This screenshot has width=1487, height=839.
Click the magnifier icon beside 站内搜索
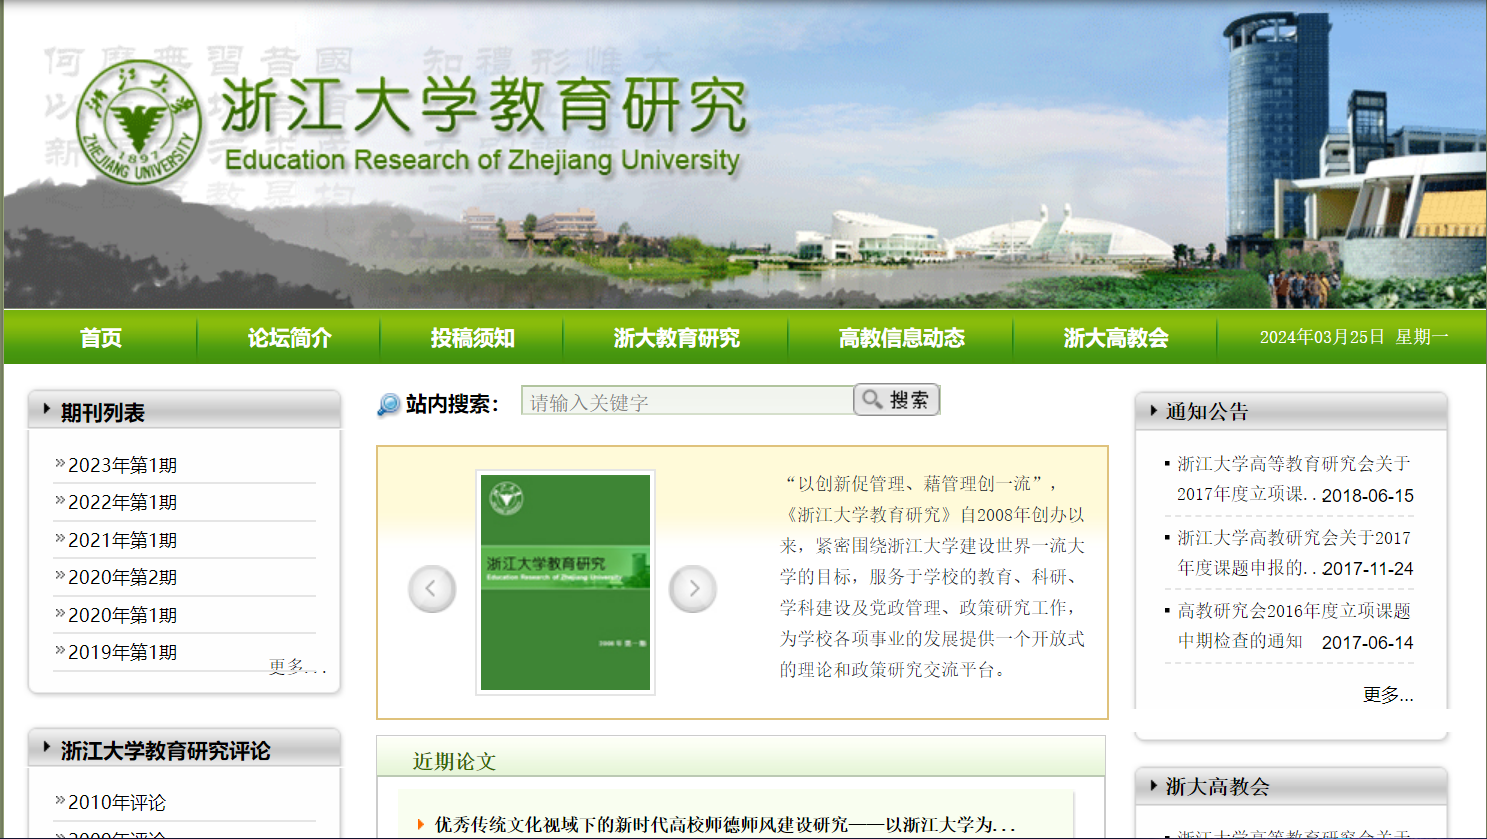(388, 404)
